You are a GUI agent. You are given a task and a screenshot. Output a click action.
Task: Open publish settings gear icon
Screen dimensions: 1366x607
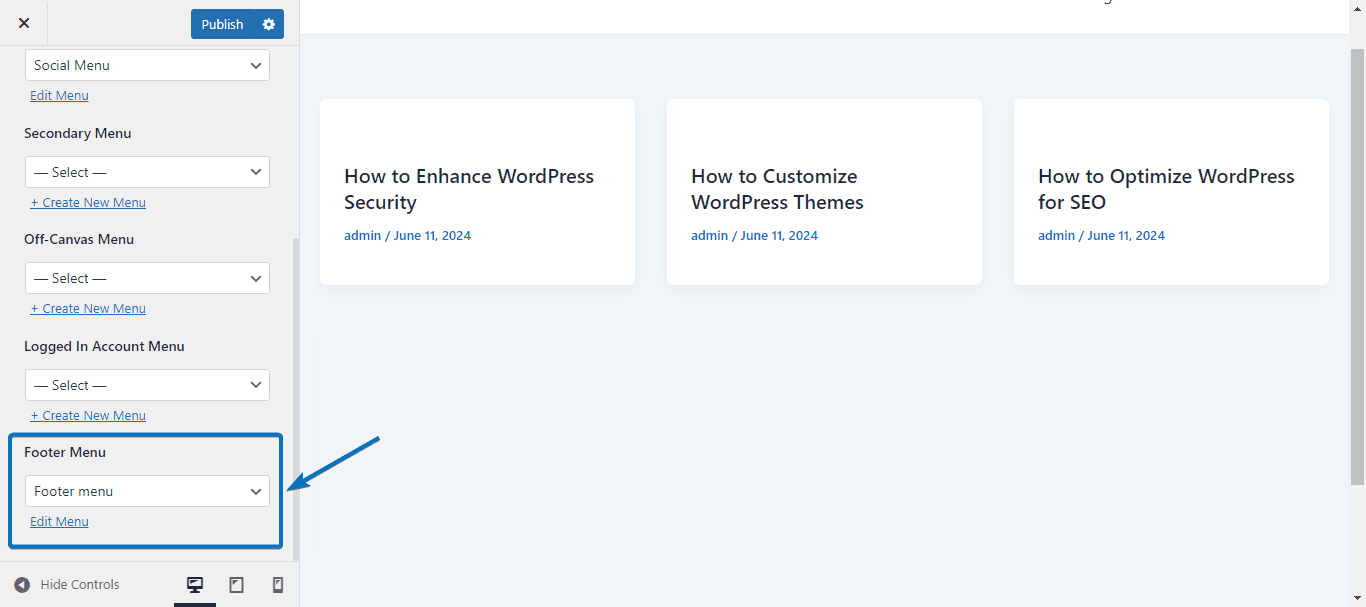tap(269, 24)
